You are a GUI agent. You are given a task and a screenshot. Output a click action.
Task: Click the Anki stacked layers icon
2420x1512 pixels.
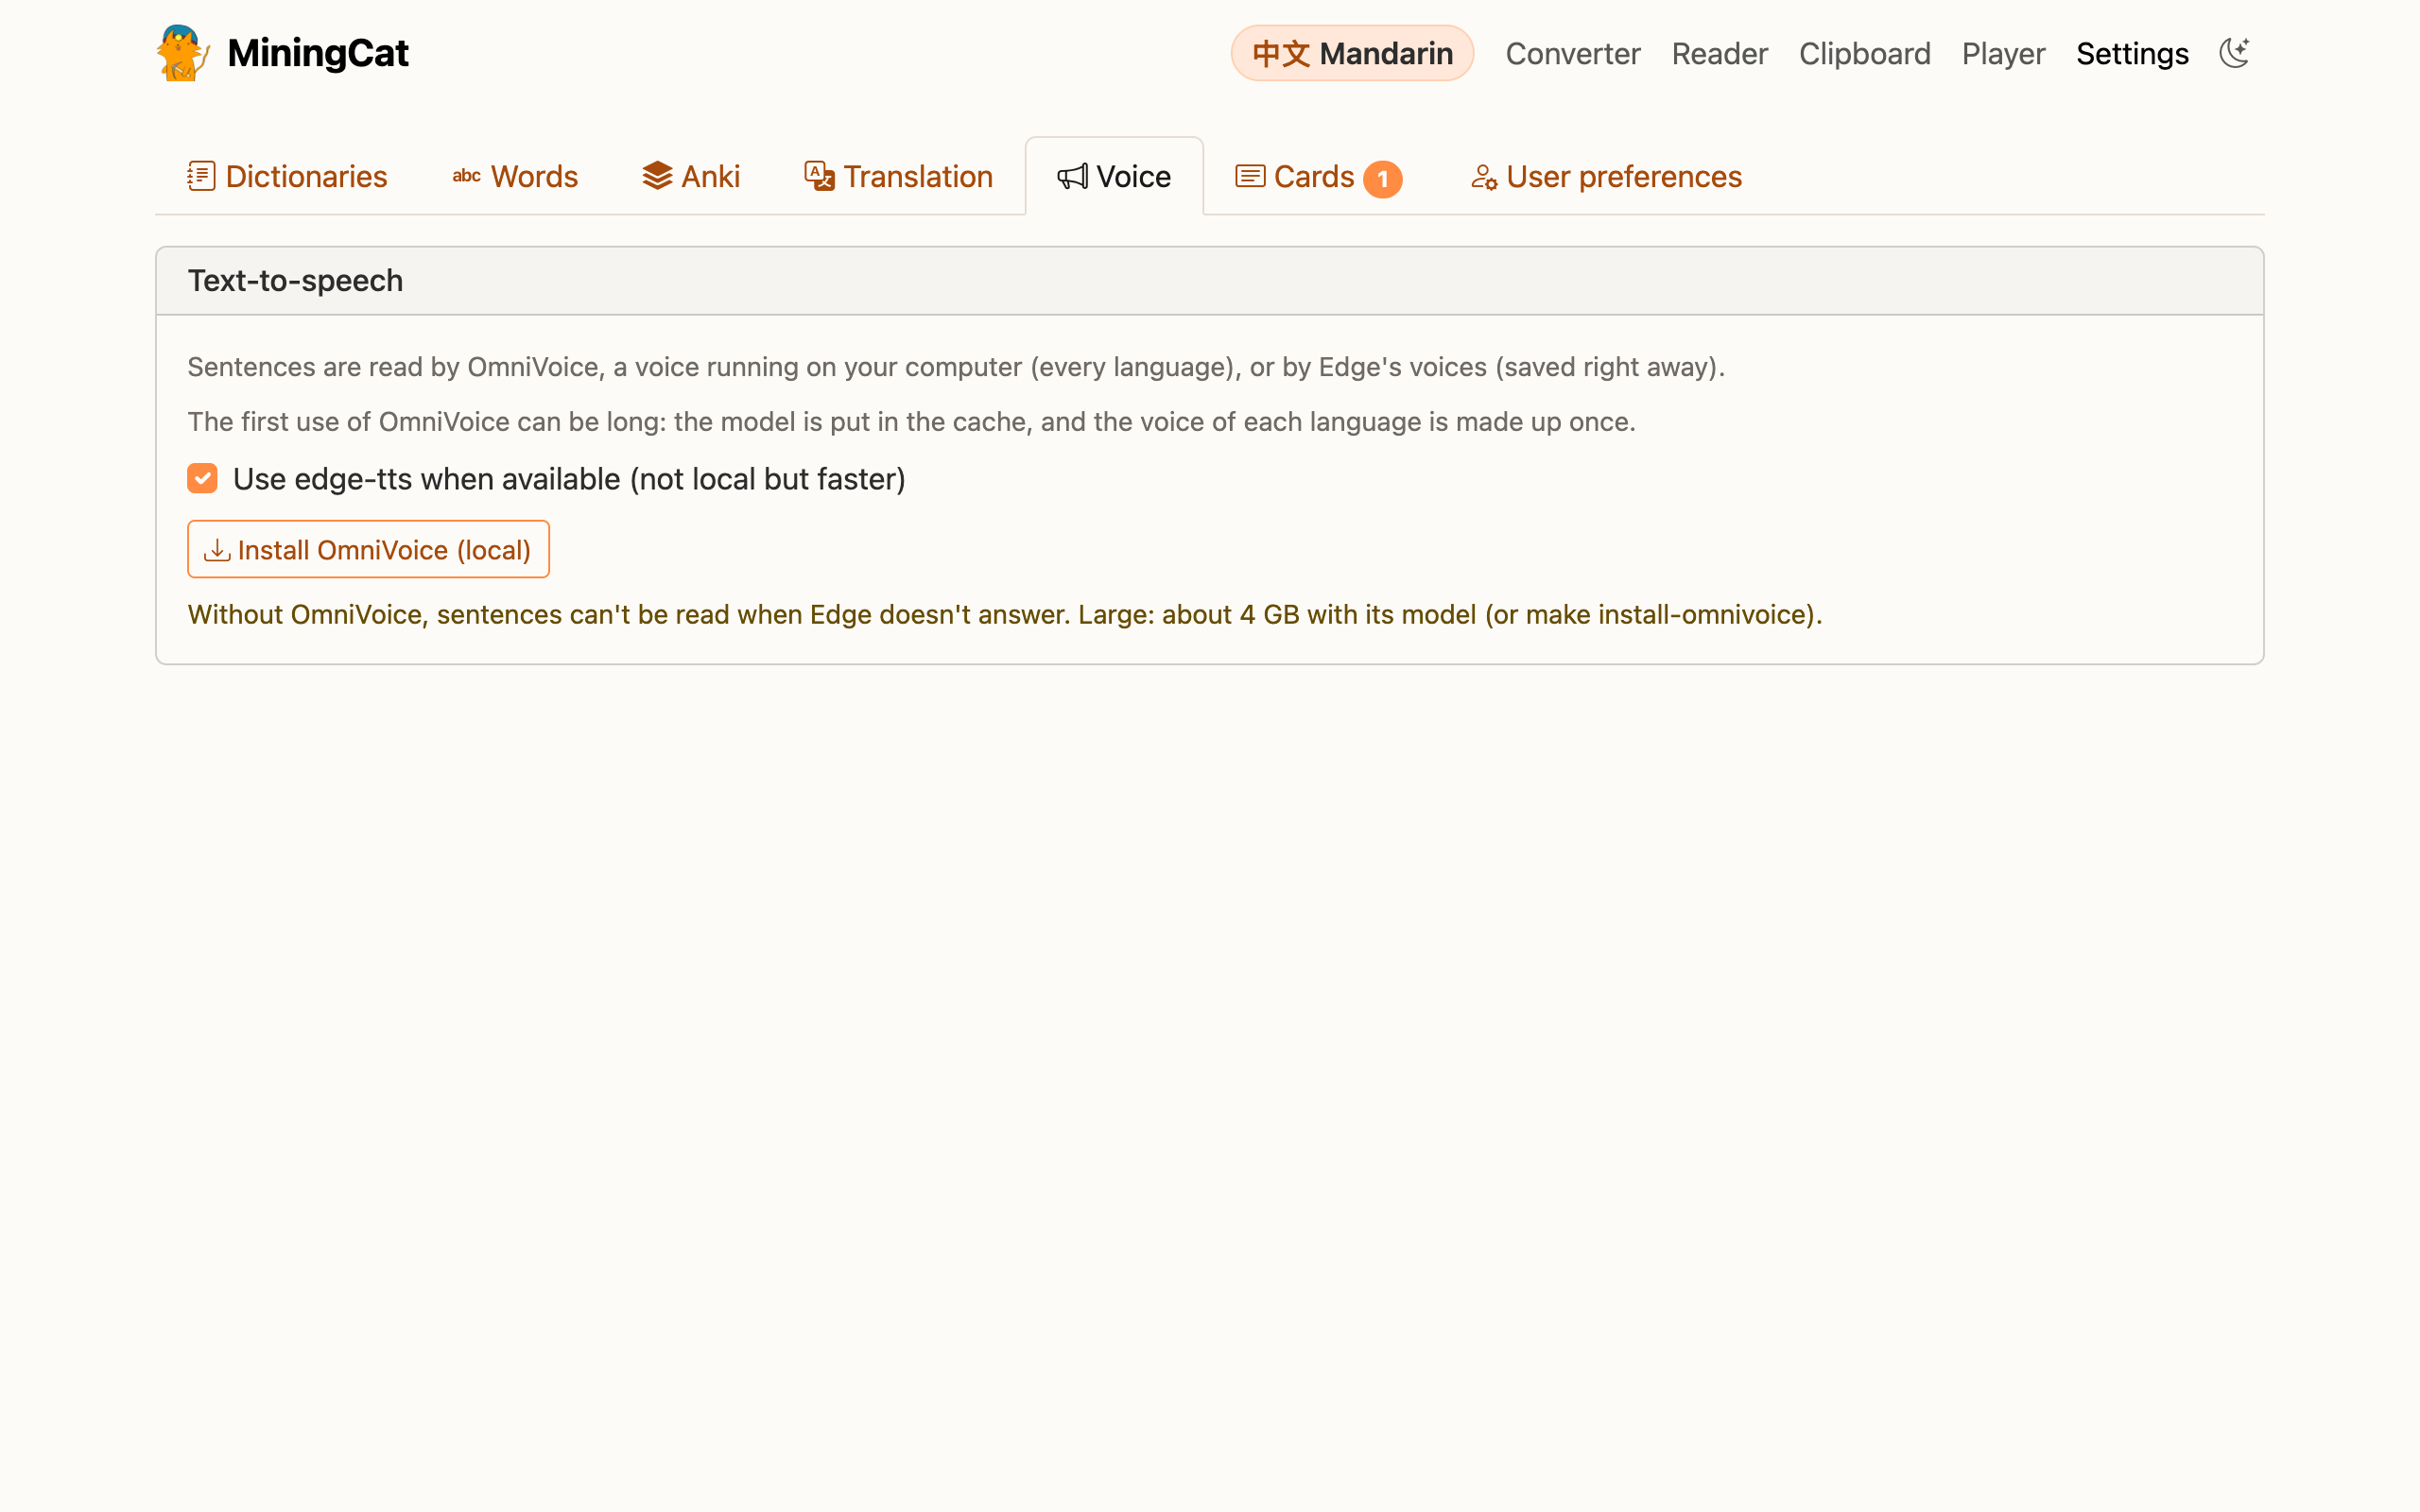click(x=657, y=176)
